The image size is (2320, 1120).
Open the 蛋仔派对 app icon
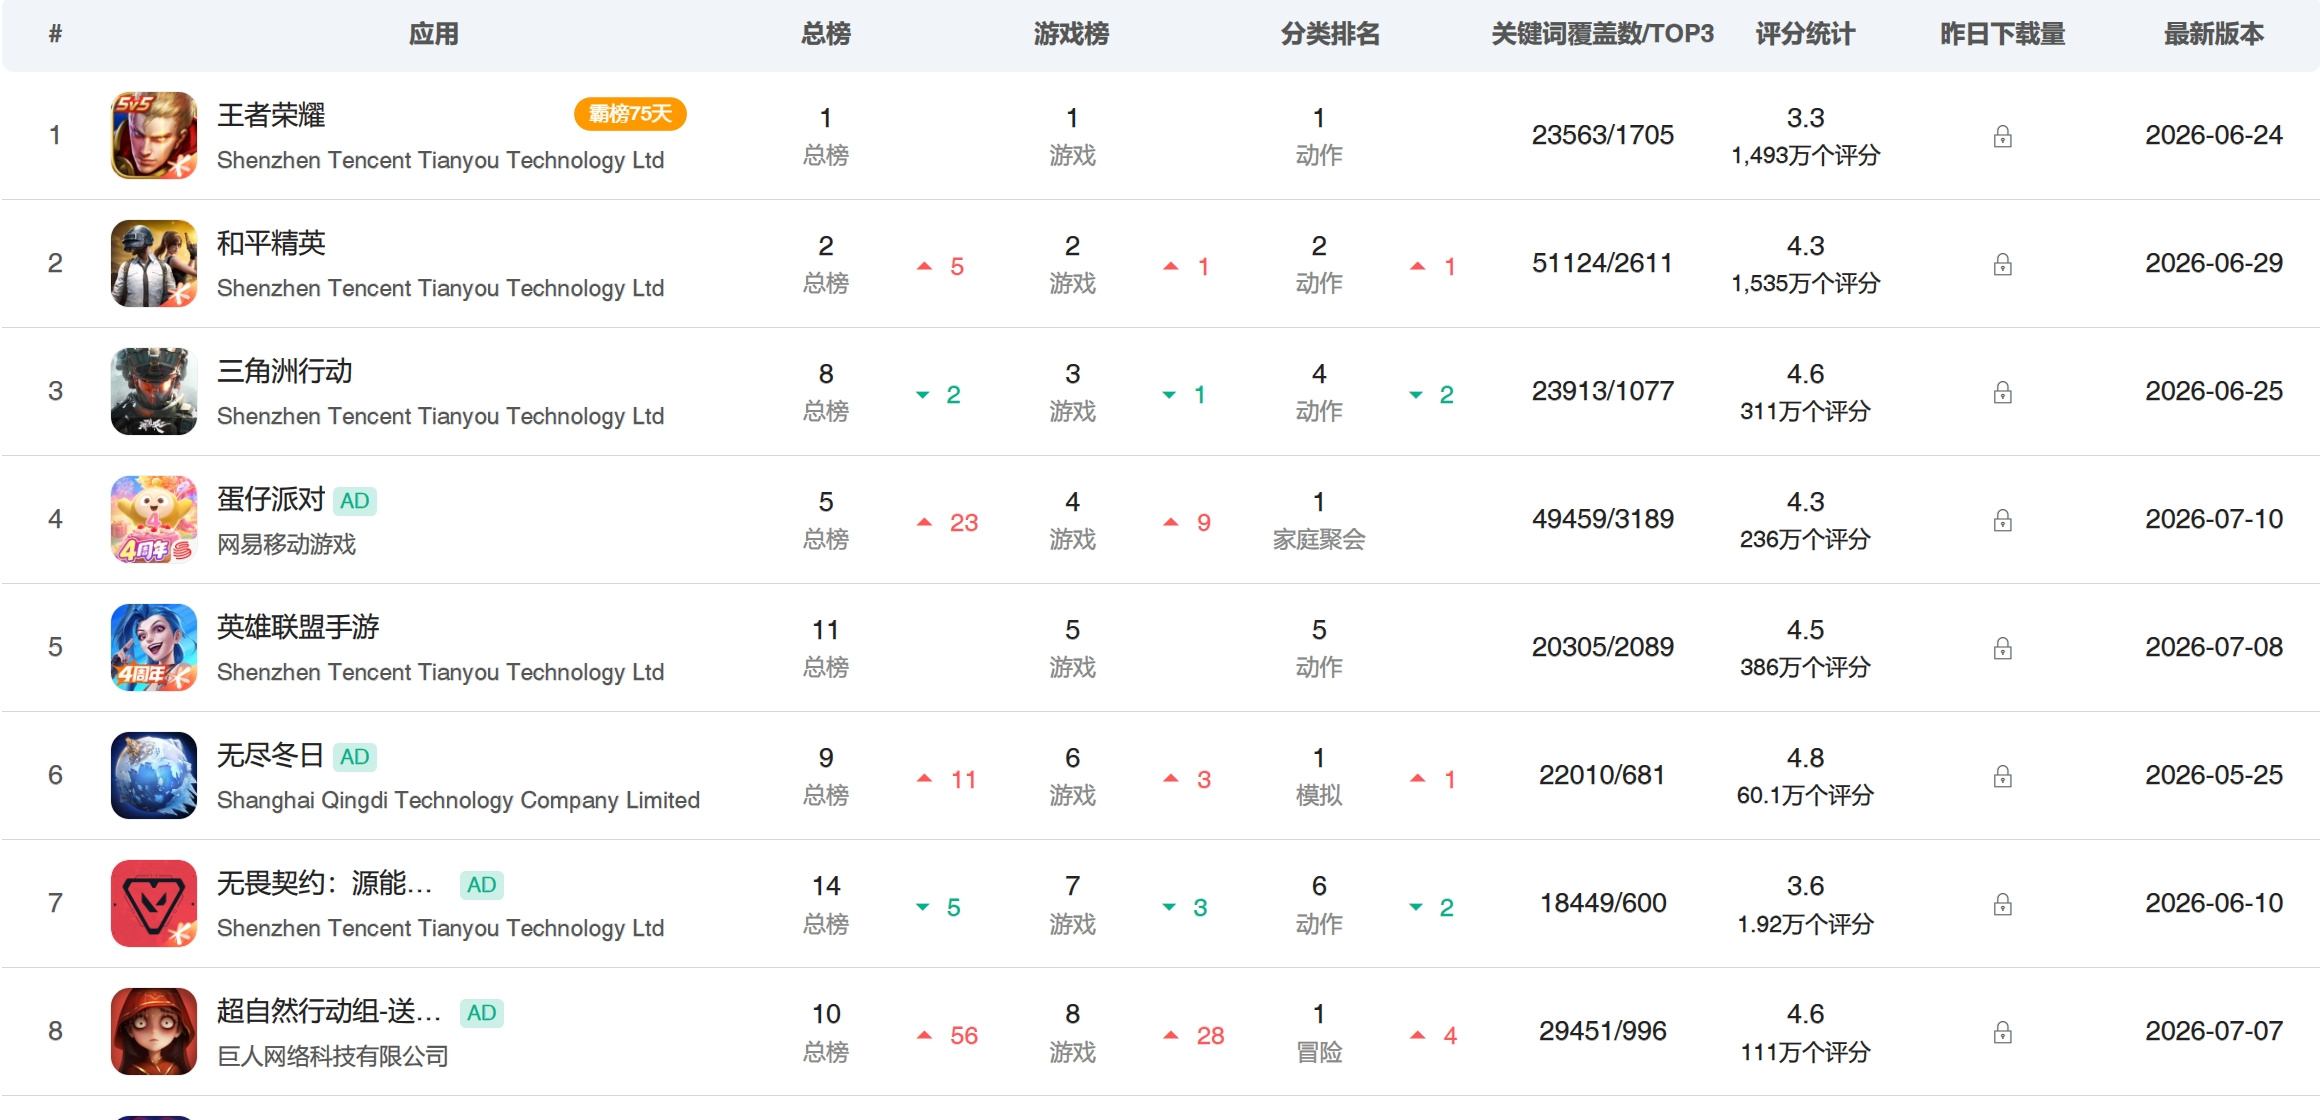(x=153, y=519)
